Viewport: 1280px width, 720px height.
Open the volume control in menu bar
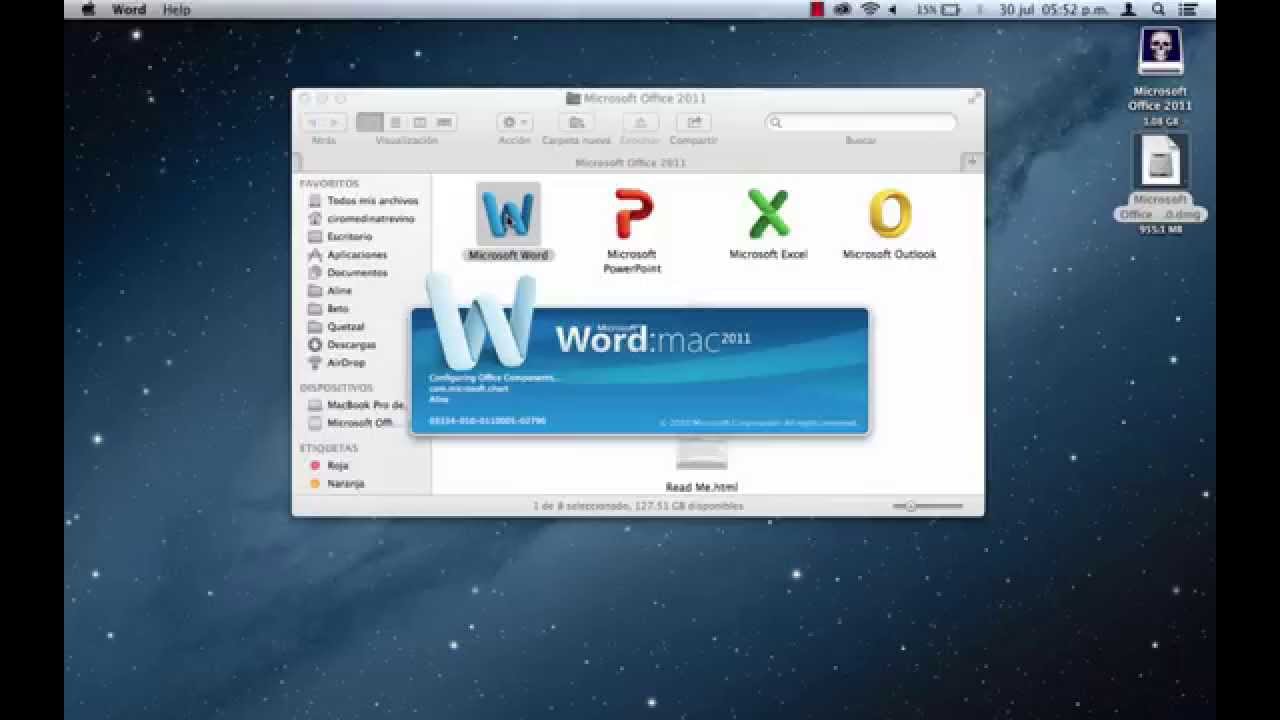tap(893, 9)
